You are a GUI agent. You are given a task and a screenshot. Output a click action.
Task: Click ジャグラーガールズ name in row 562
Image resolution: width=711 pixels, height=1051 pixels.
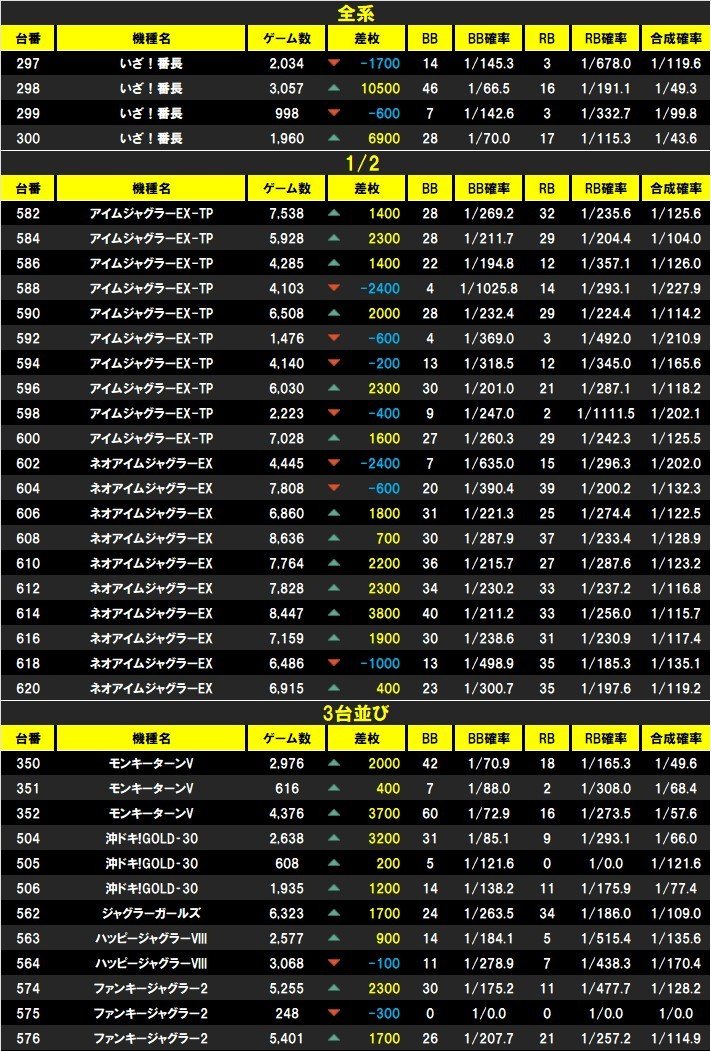pyautogui.click(x=151, y=914)
